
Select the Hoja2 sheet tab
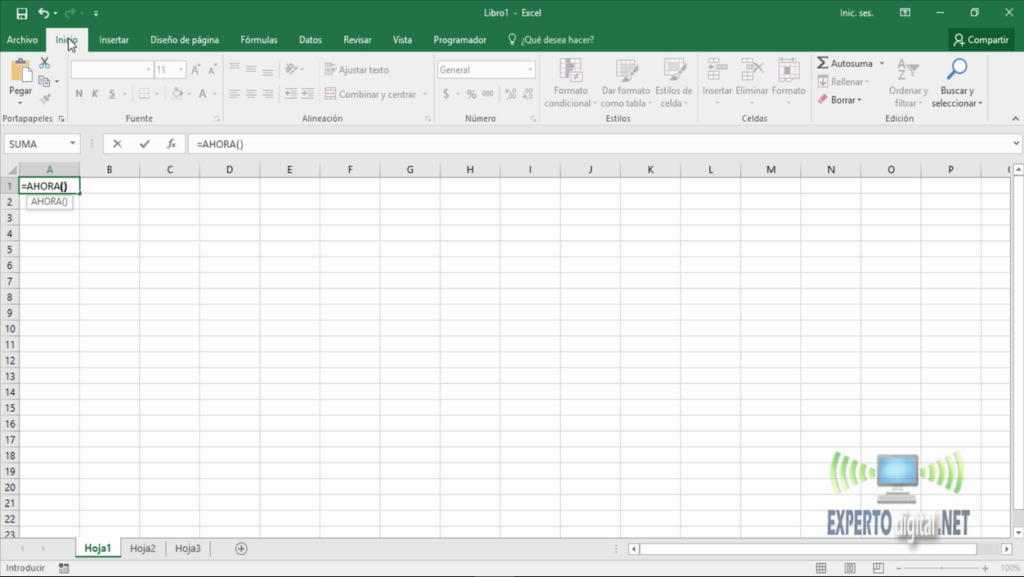(x=142, y=548)
